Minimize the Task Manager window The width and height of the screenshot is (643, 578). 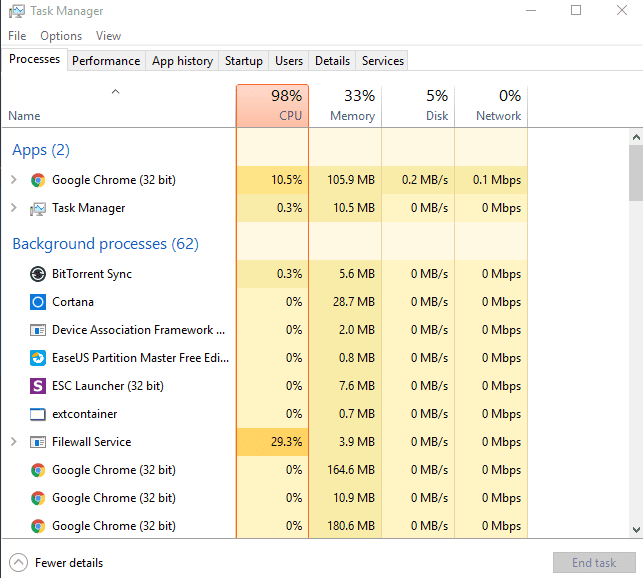(x=531, y=10)
